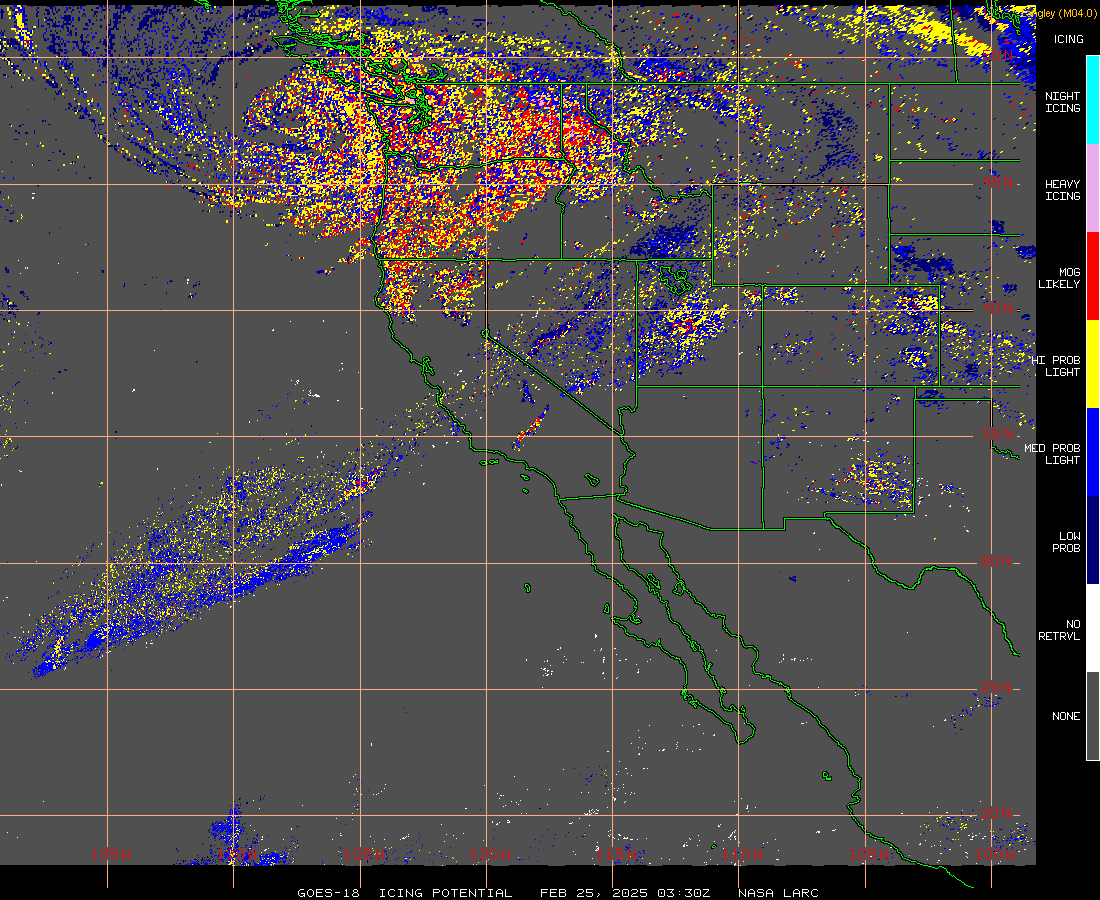Click the 135W longitude label
Screen dimensions: 1100x900
[111, 854]
